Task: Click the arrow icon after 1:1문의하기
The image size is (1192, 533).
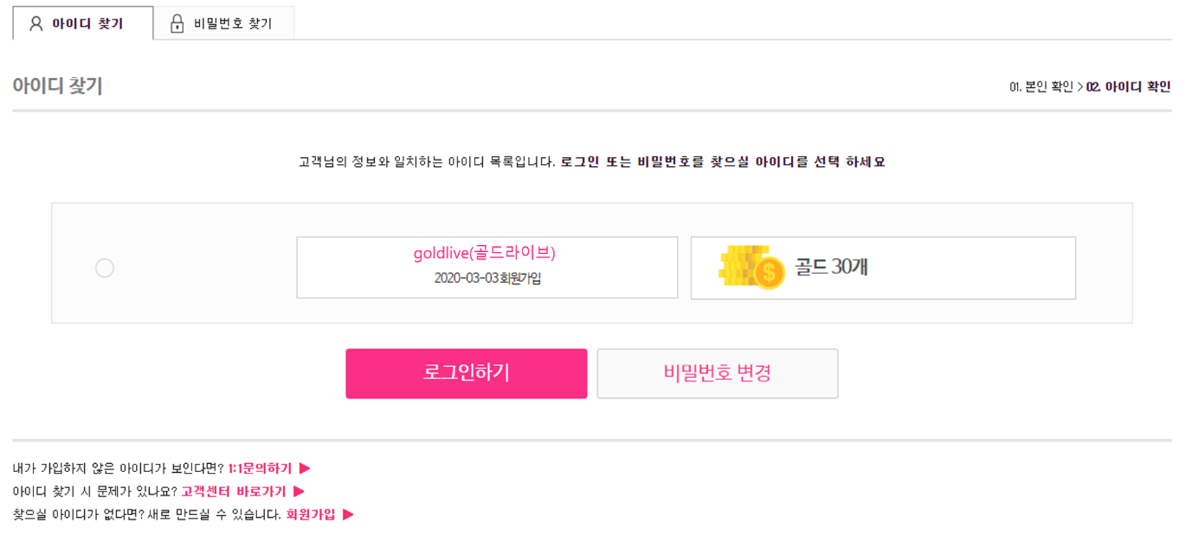Action: click(x=306, y=468)
